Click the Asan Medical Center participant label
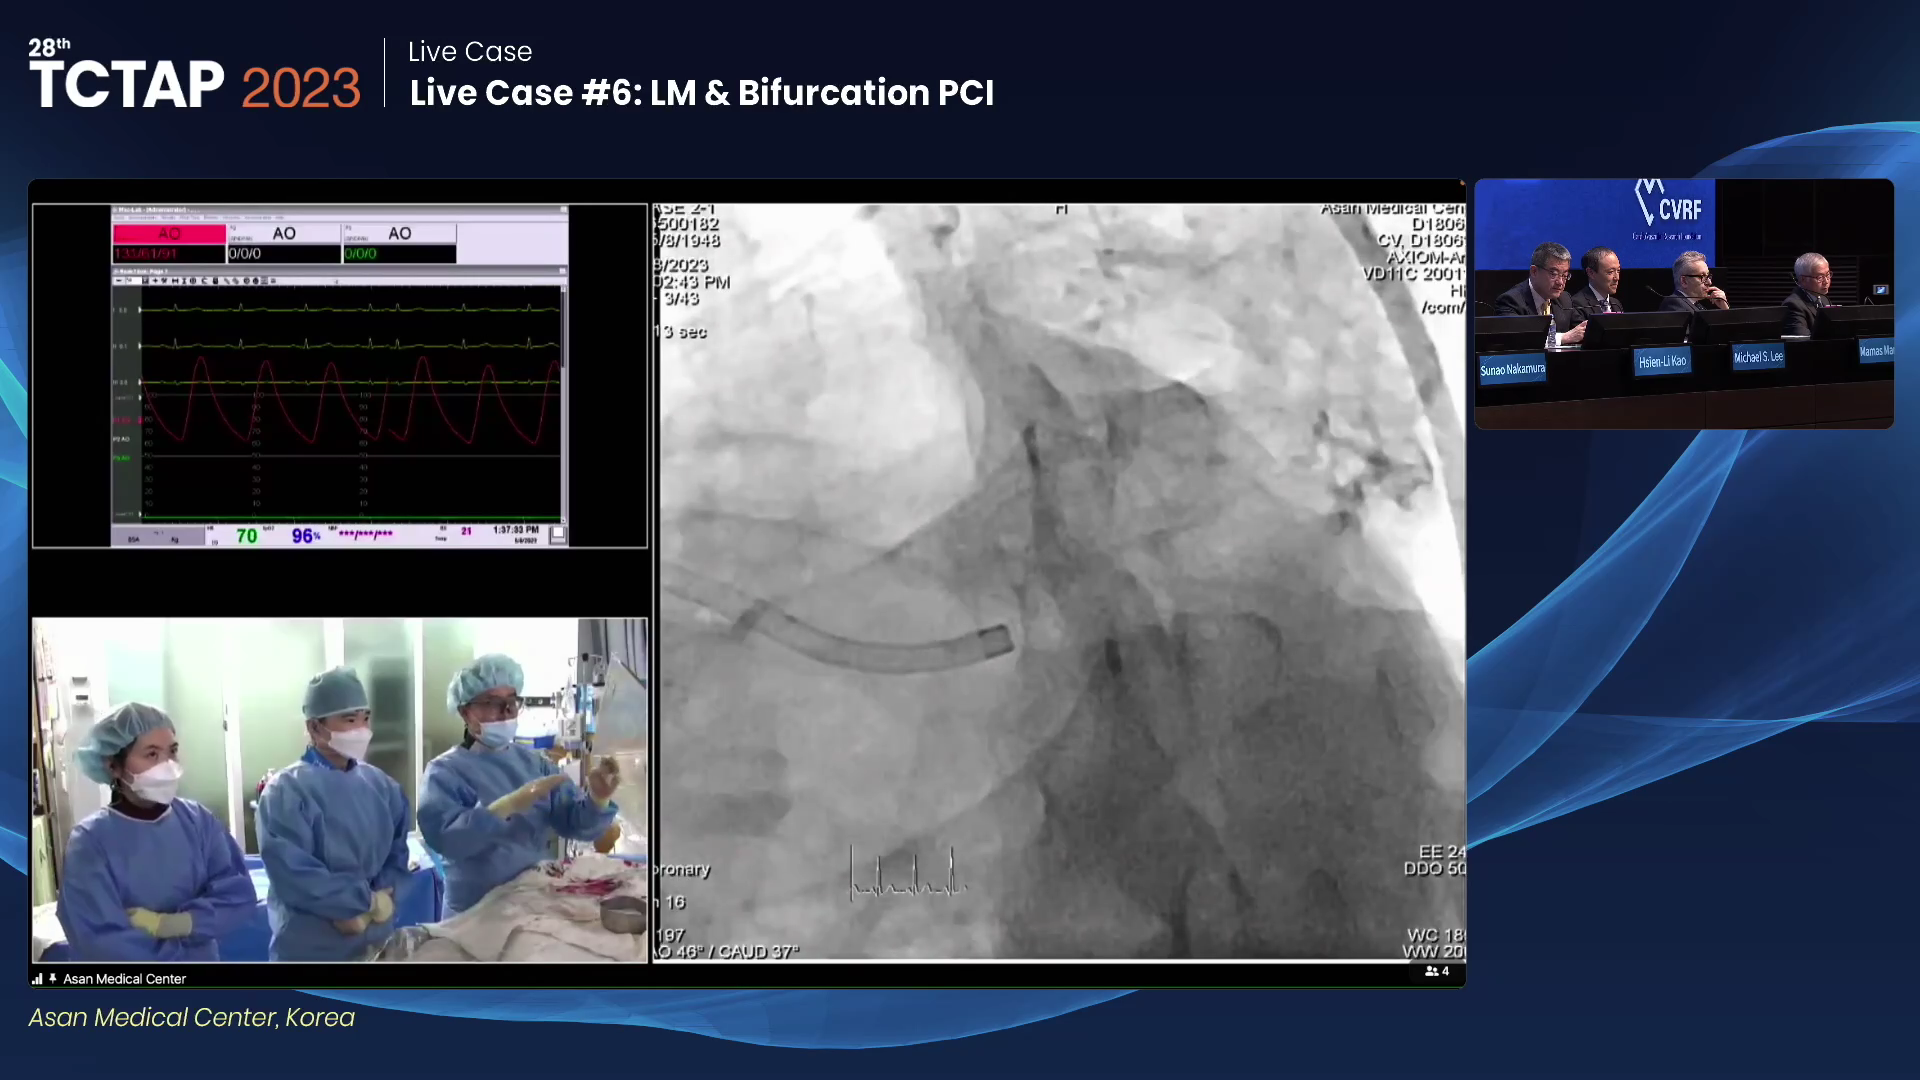Image resolution: width=1920 pixels, height=1080 pixels. (x=124, y=979)
